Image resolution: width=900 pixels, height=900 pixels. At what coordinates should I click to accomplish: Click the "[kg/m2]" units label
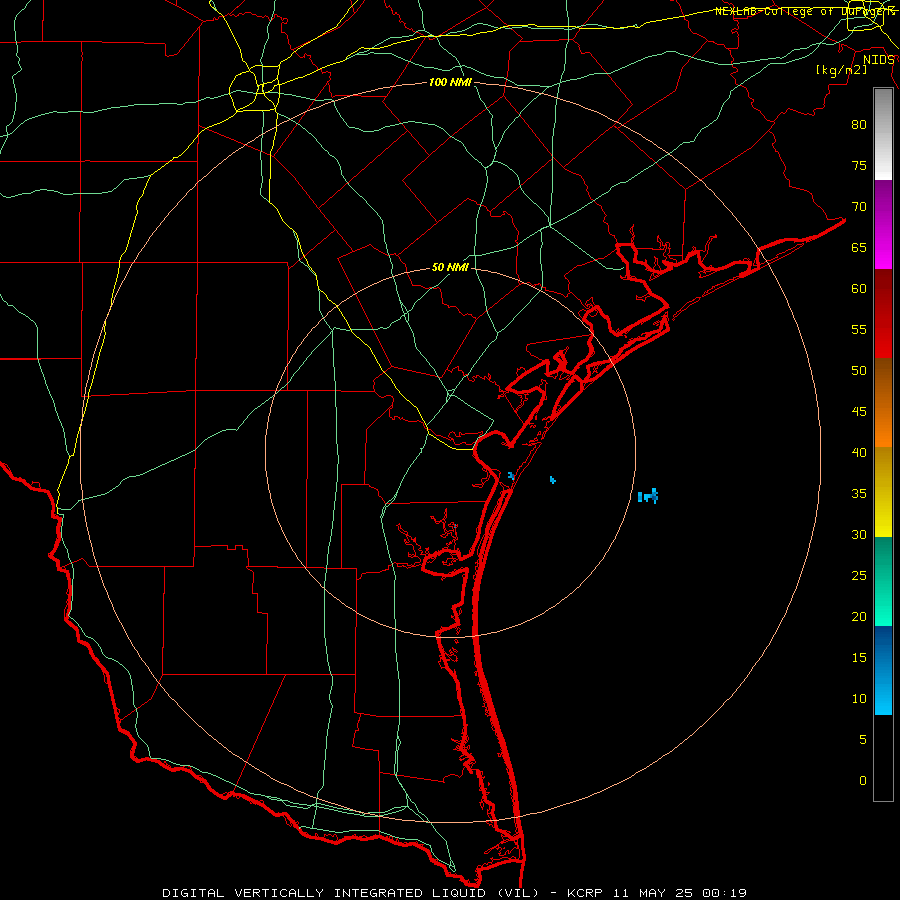pyautogui.click(x=841, y=70)
